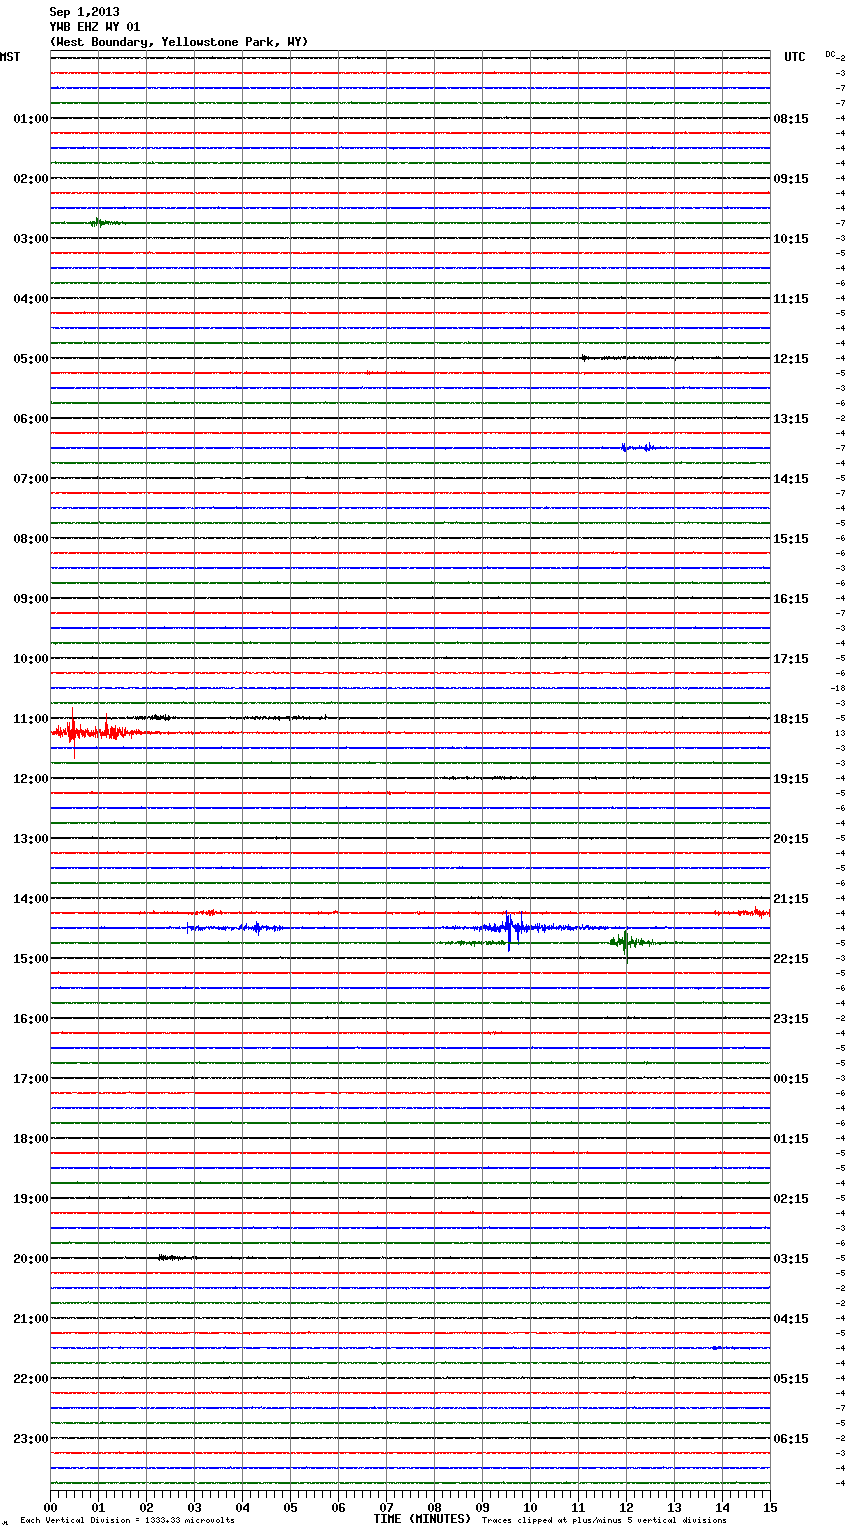Select the 02:00 MST row label
The height and width of the screenshot is (1534, 850).
[x=30, y=179]
